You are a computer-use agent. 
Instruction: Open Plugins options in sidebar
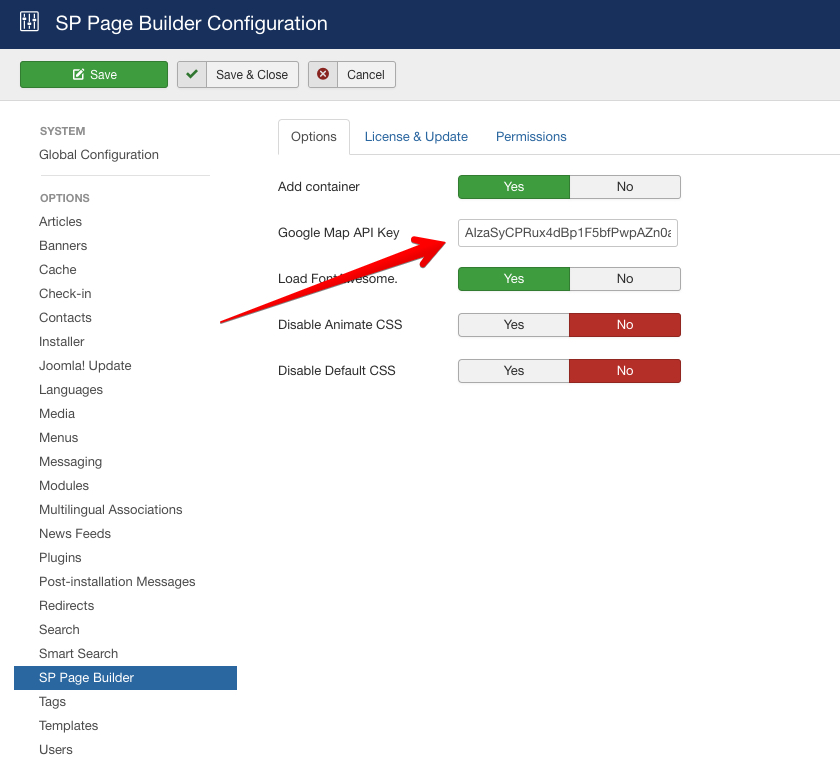point(60,558)
